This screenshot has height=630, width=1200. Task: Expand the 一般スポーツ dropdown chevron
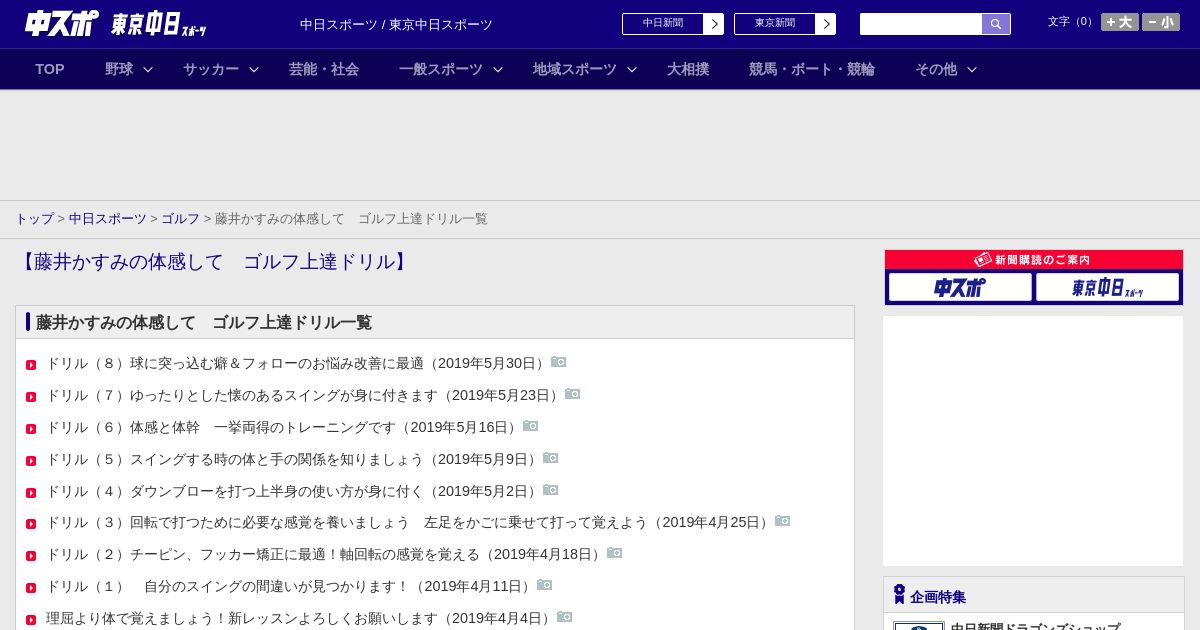(x=498, y=69)
